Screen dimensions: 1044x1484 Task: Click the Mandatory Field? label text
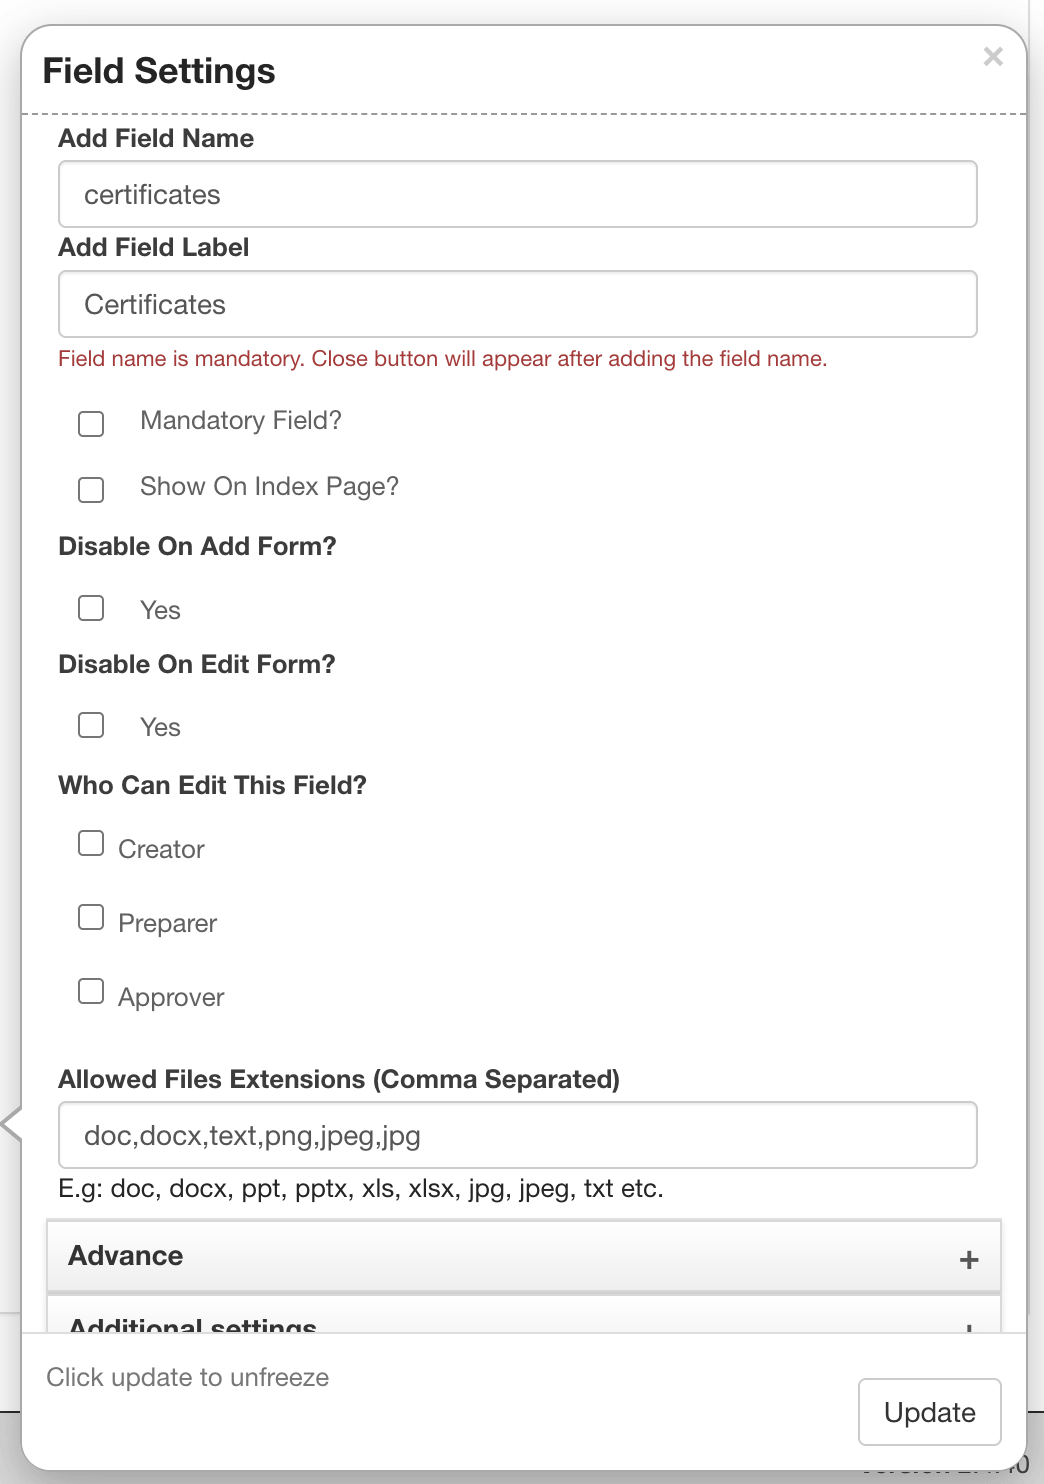tap(241, 420)
